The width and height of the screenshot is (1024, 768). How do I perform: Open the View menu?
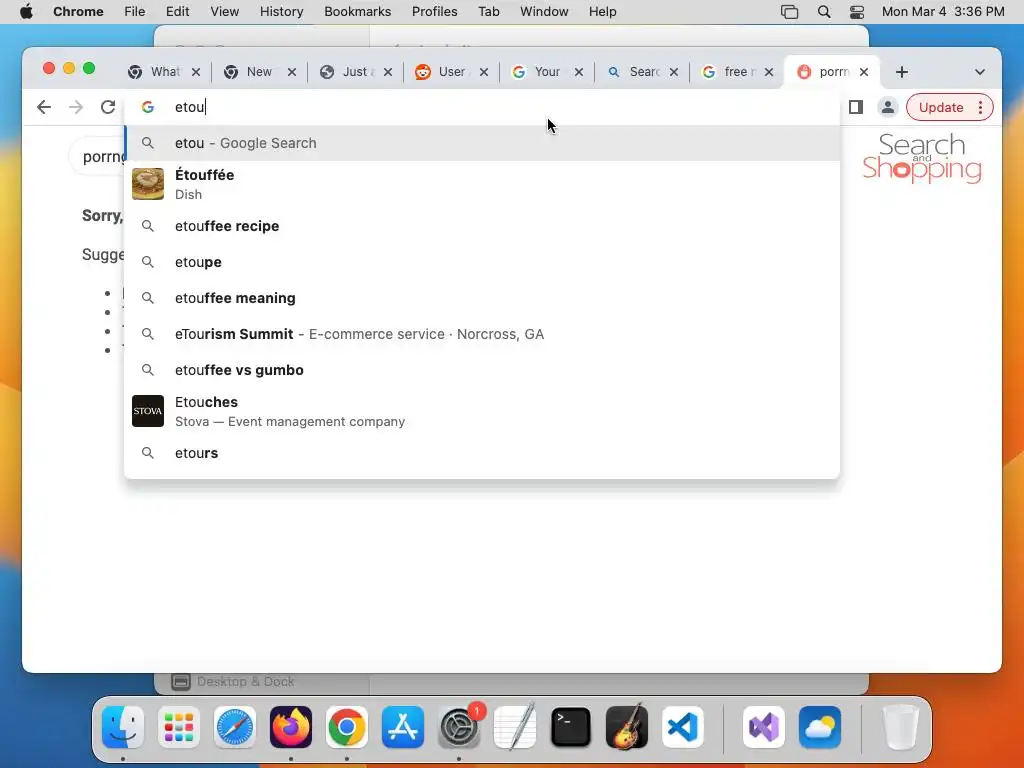point(225,12)
